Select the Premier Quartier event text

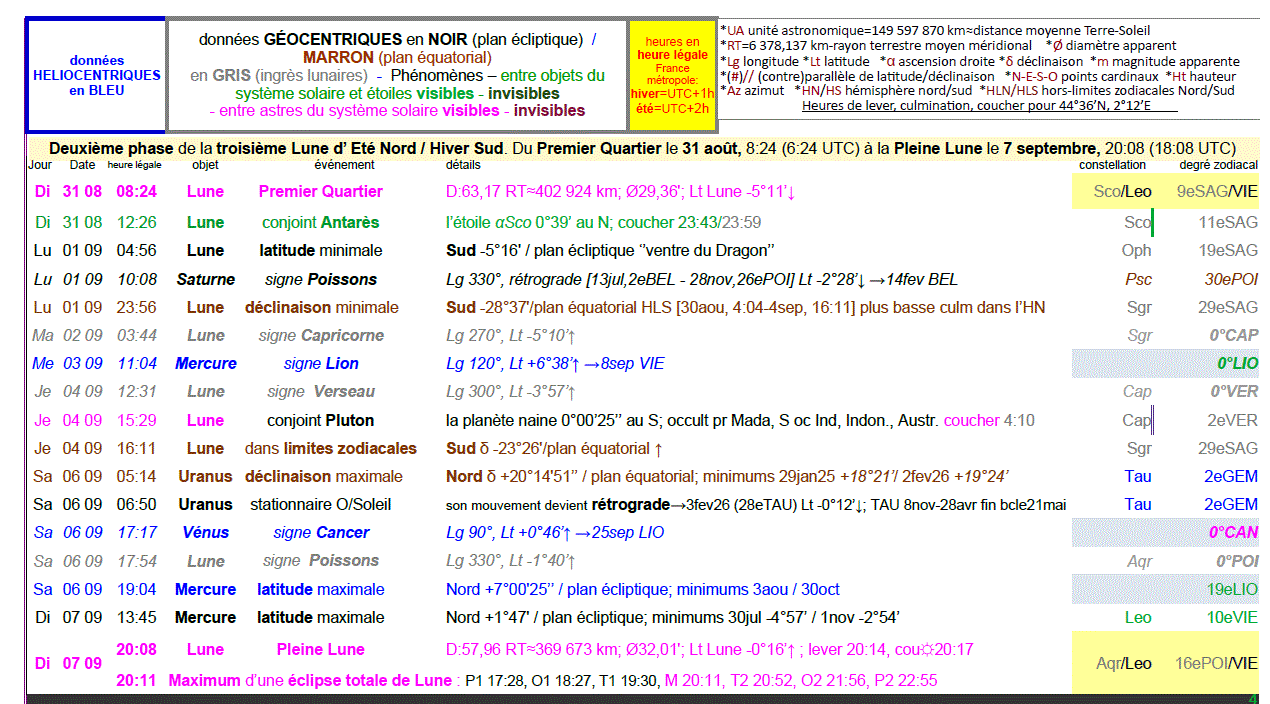click(320, 192)
